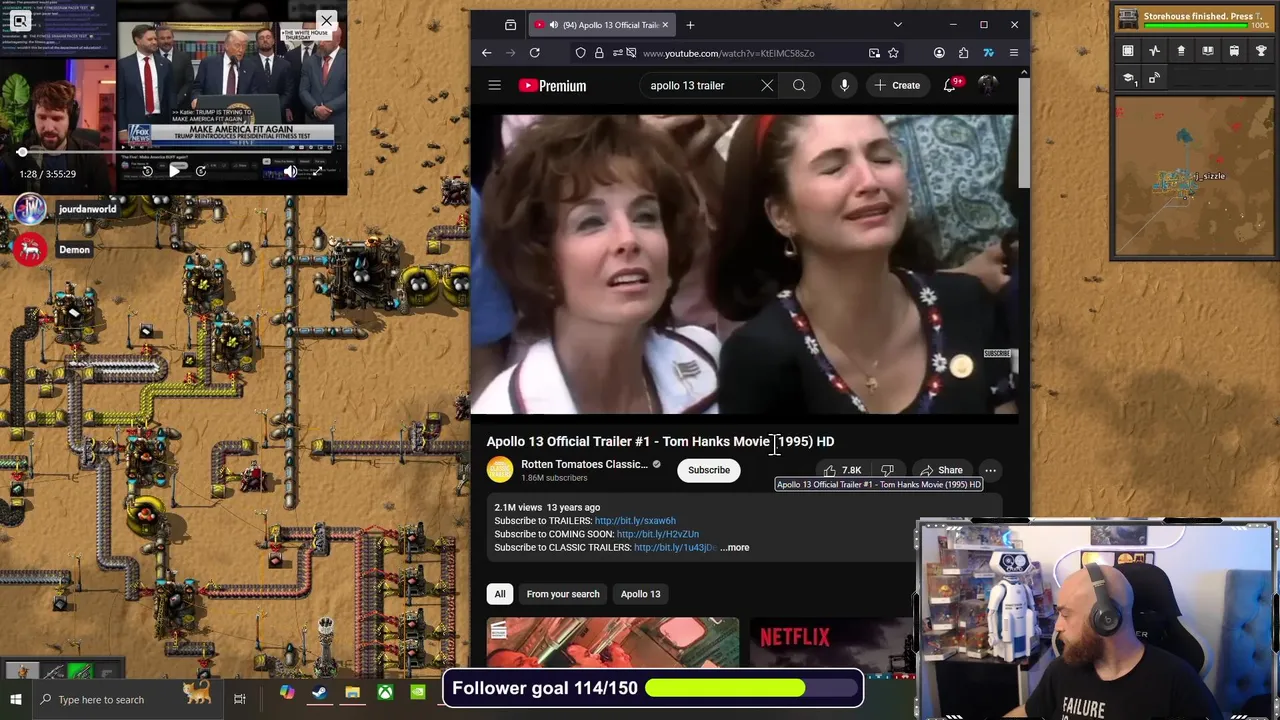Open the COMING SOON bit.ly link
The height and width of the screenshot is (720, 1280).
(658, 534)
